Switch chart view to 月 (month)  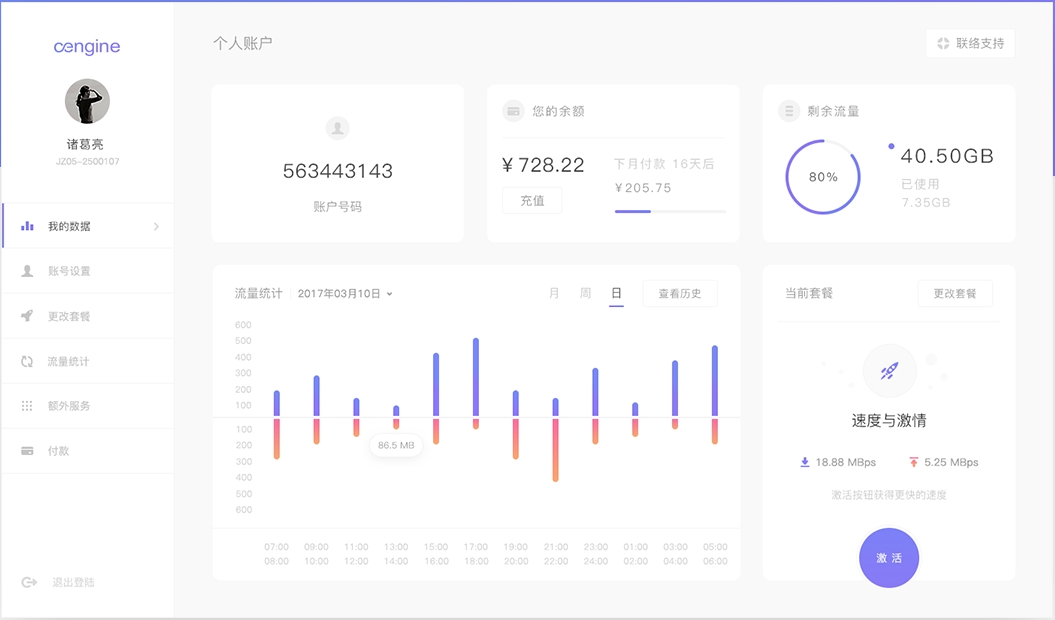[555, 293]
